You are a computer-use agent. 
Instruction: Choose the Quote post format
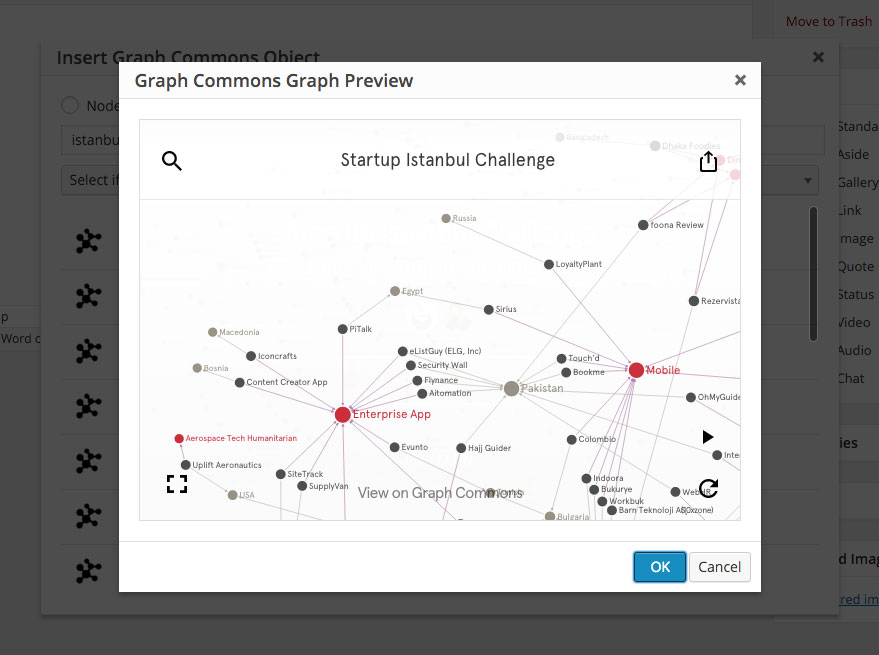pyautogui.click(x=855, y=266)
